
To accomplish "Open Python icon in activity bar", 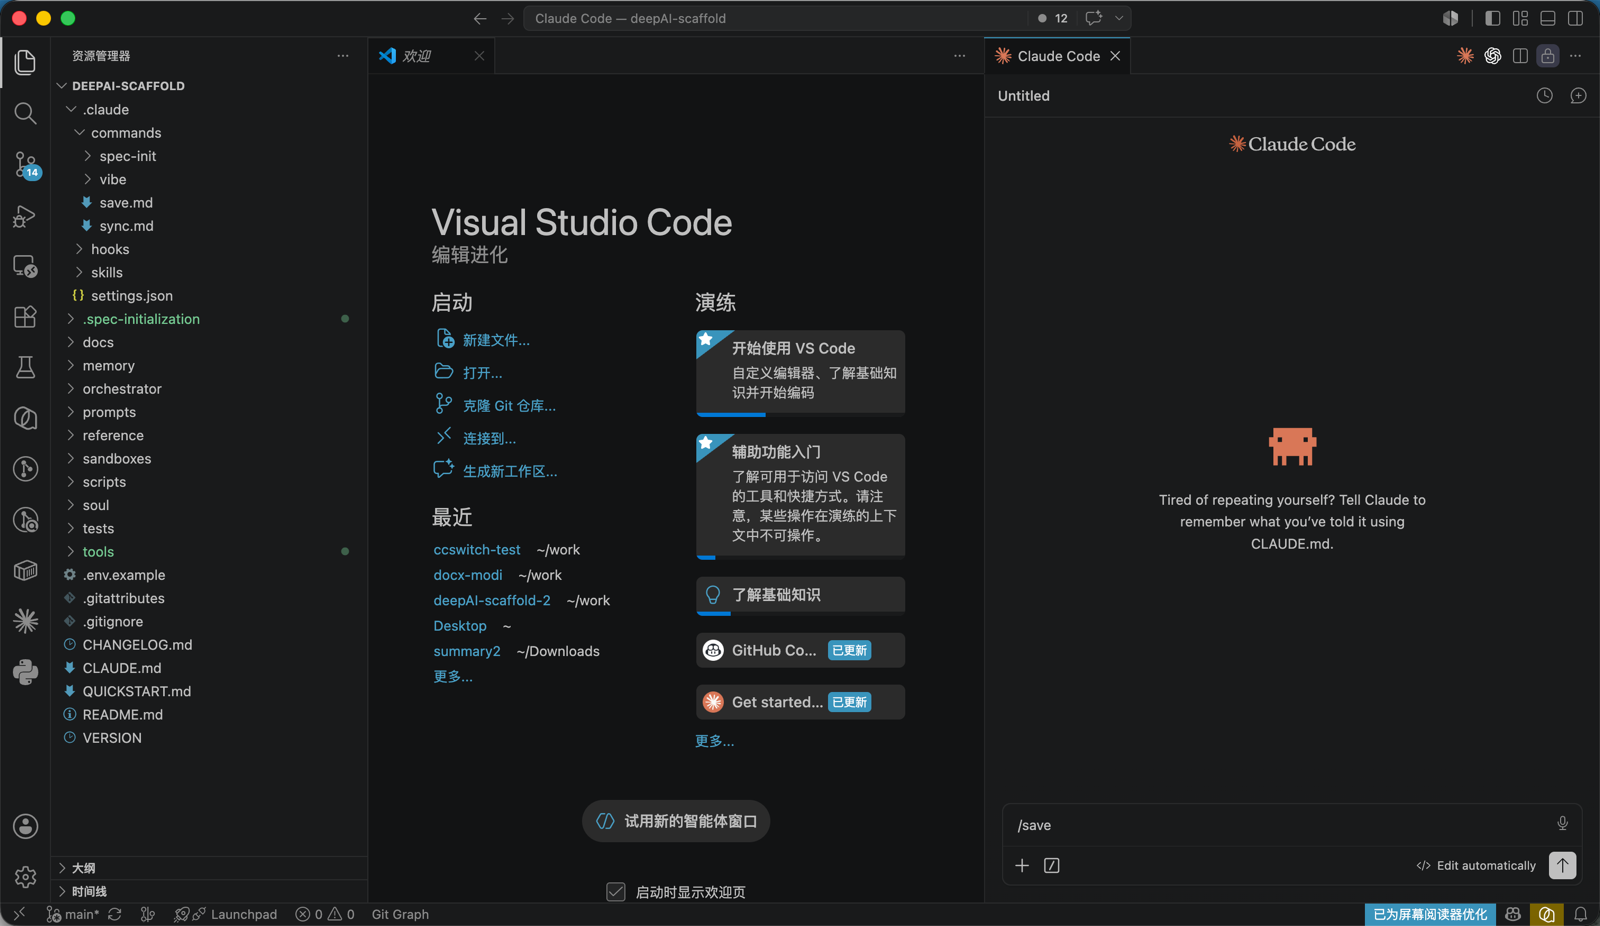I will pos(25,672).
